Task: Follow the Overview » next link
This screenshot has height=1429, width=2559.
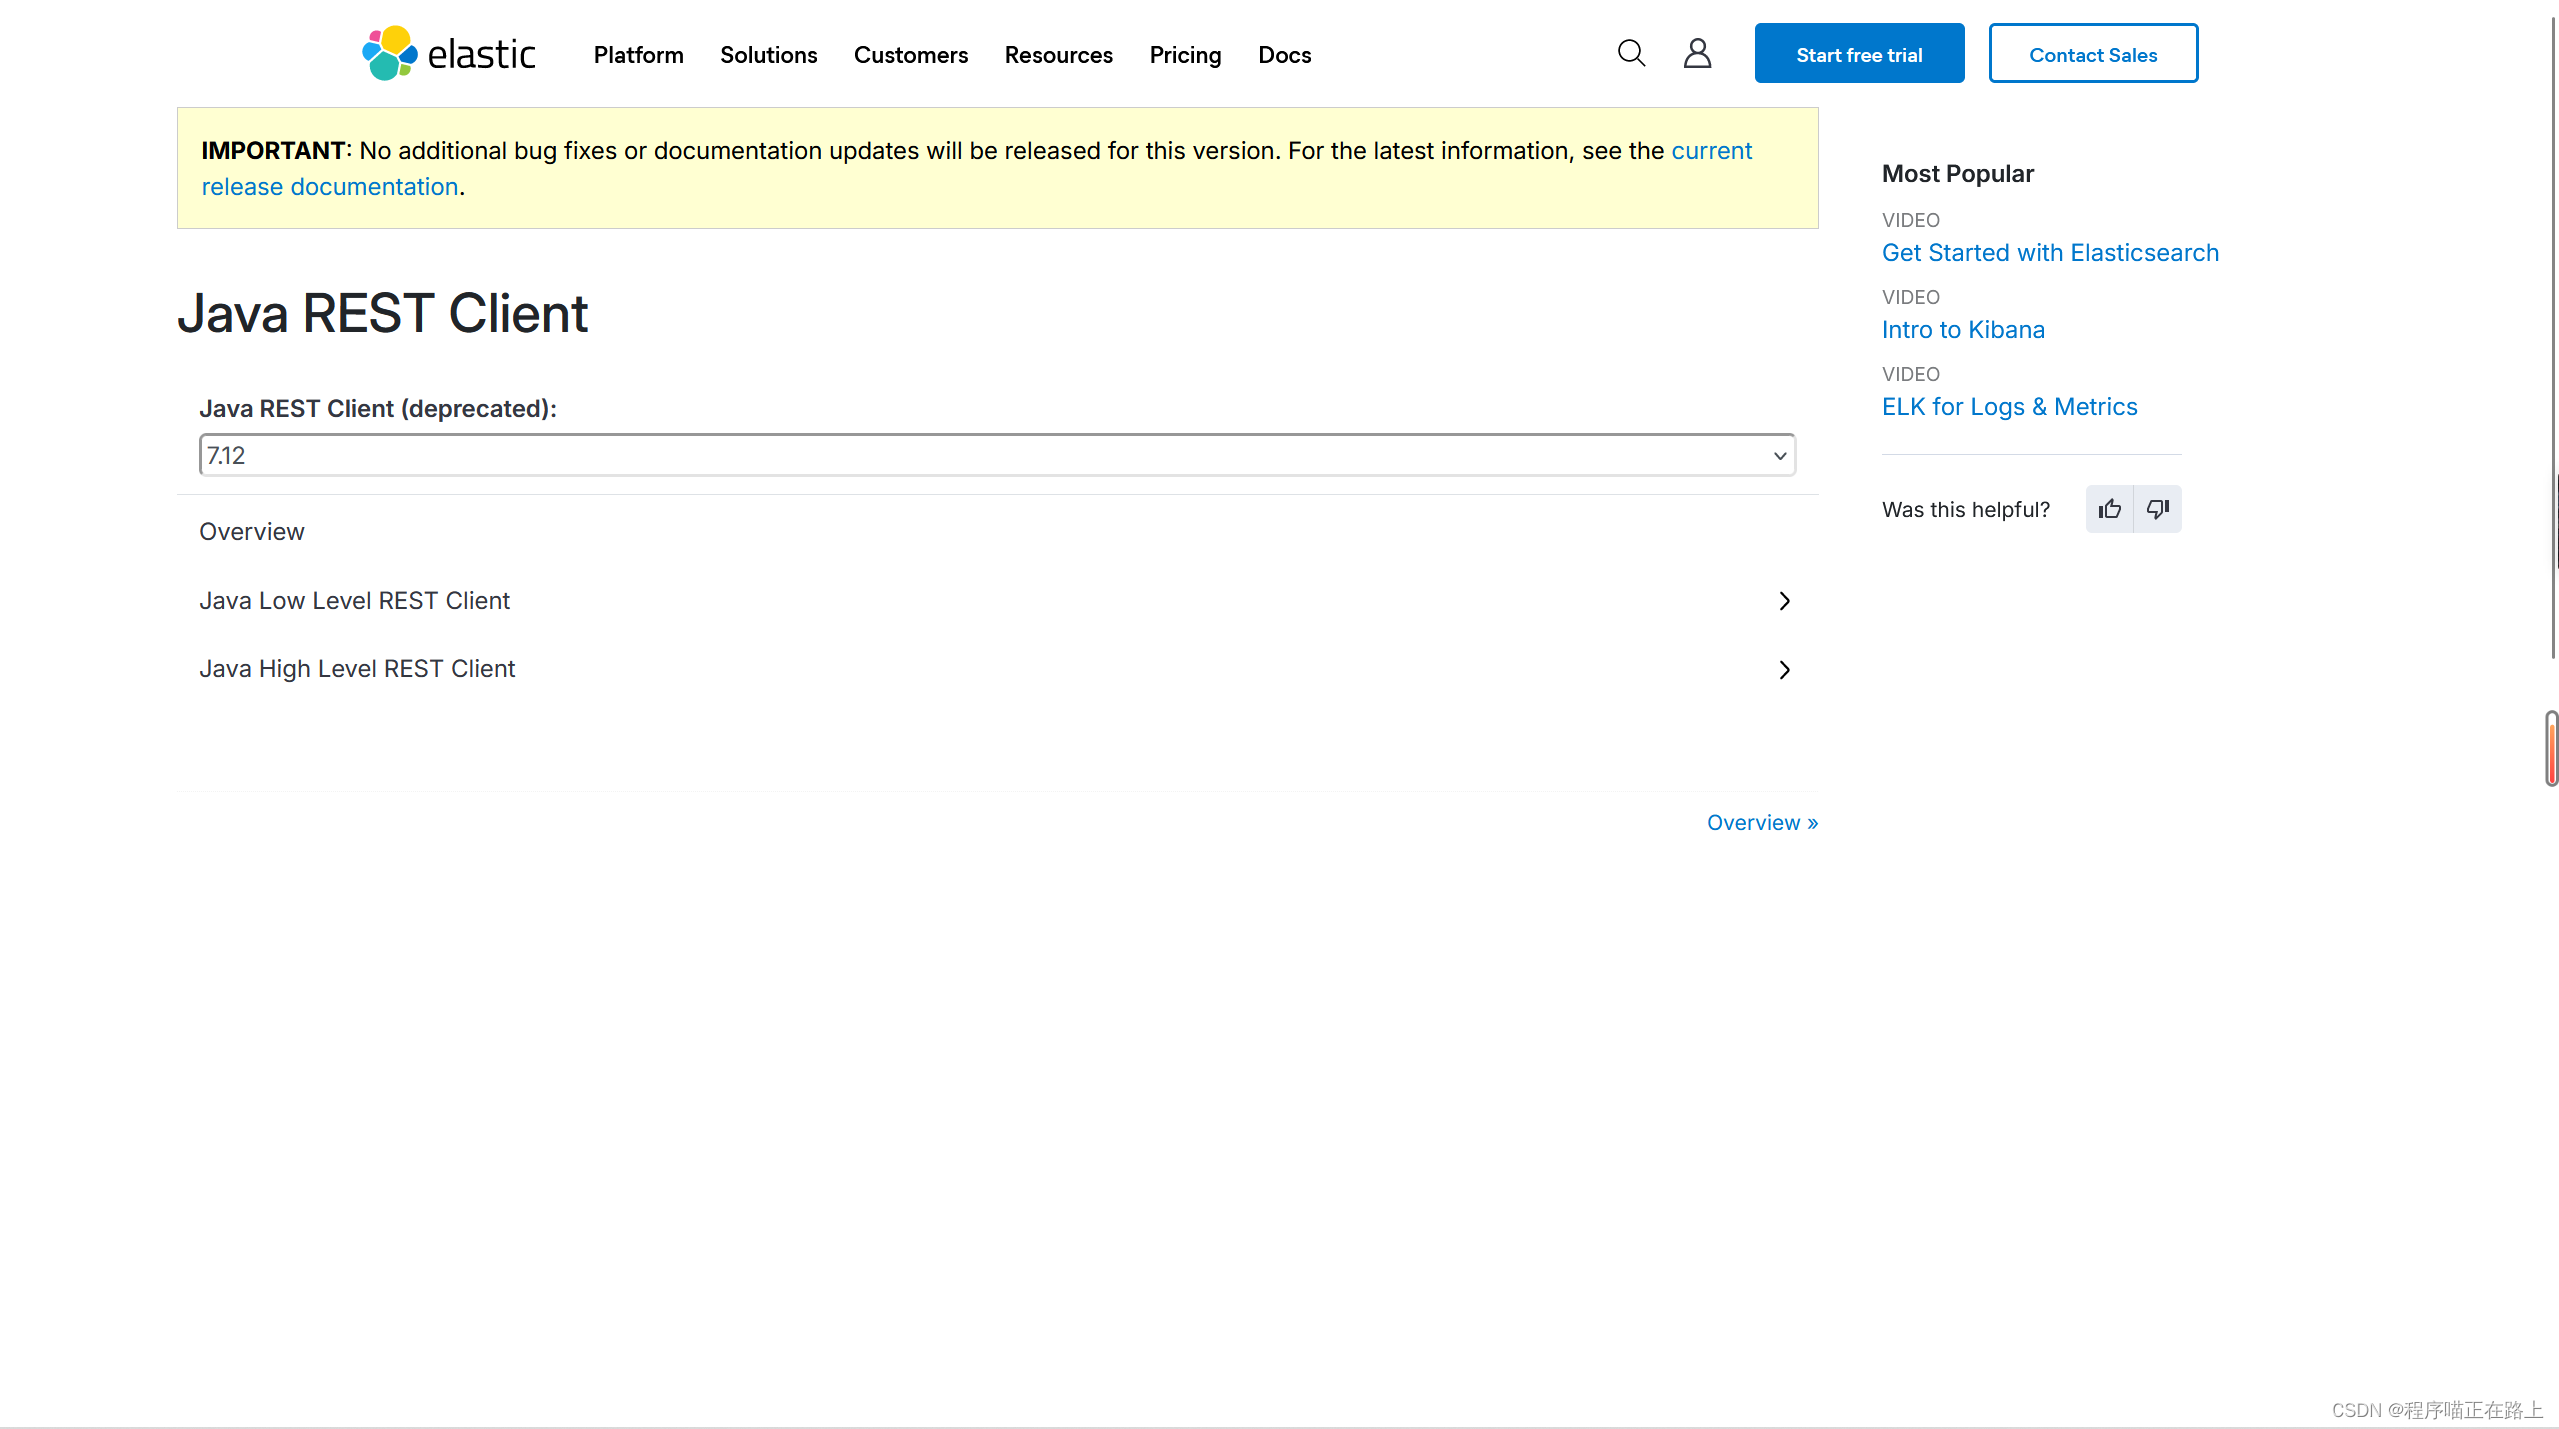Action: click(1762, 823)
